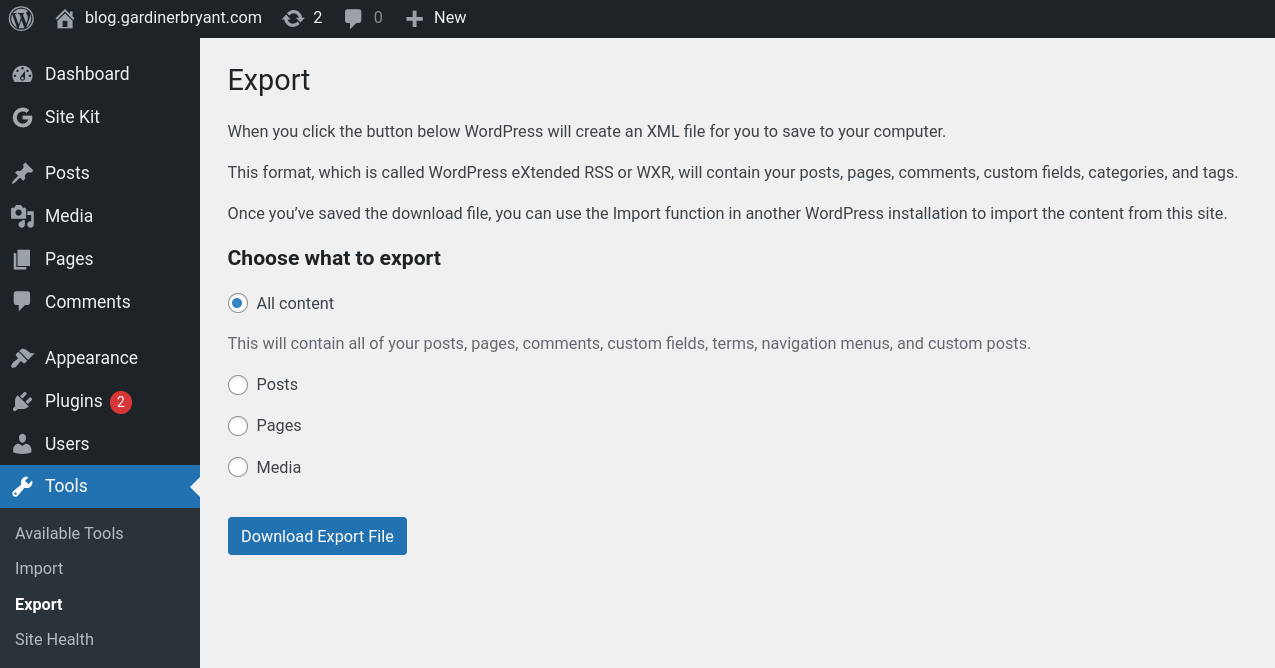
Task: Open the WordPress logo menu
Action: [x=21, y=18]
